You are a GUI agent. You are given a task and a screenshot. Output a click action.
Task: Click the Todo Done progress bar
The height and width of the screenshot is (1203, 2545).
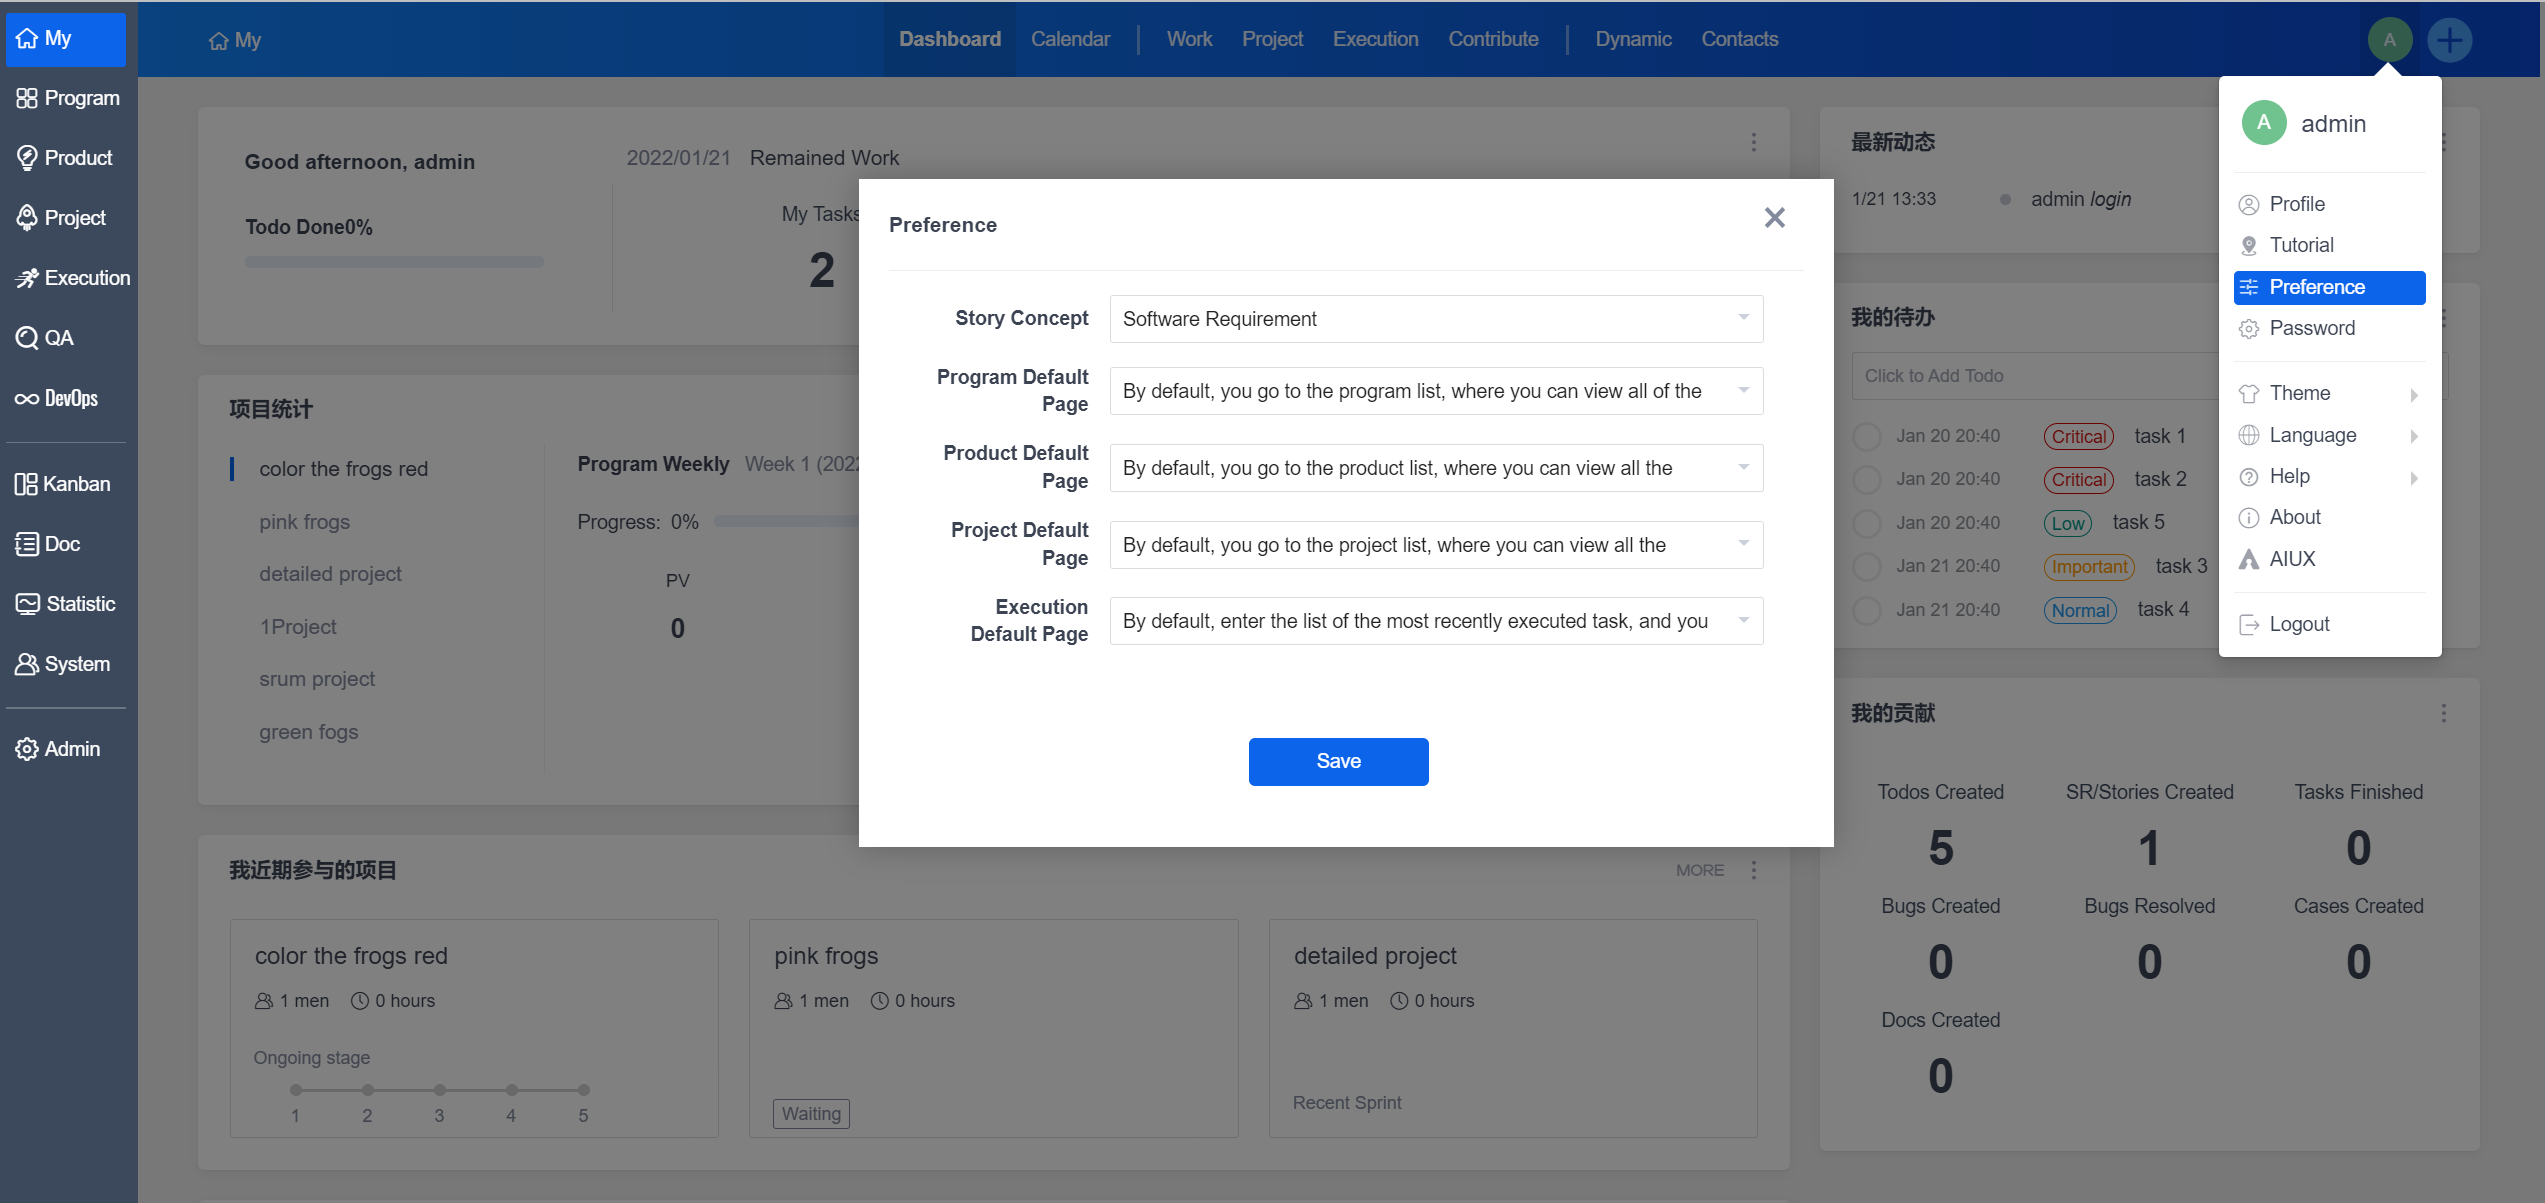[394, 262]
